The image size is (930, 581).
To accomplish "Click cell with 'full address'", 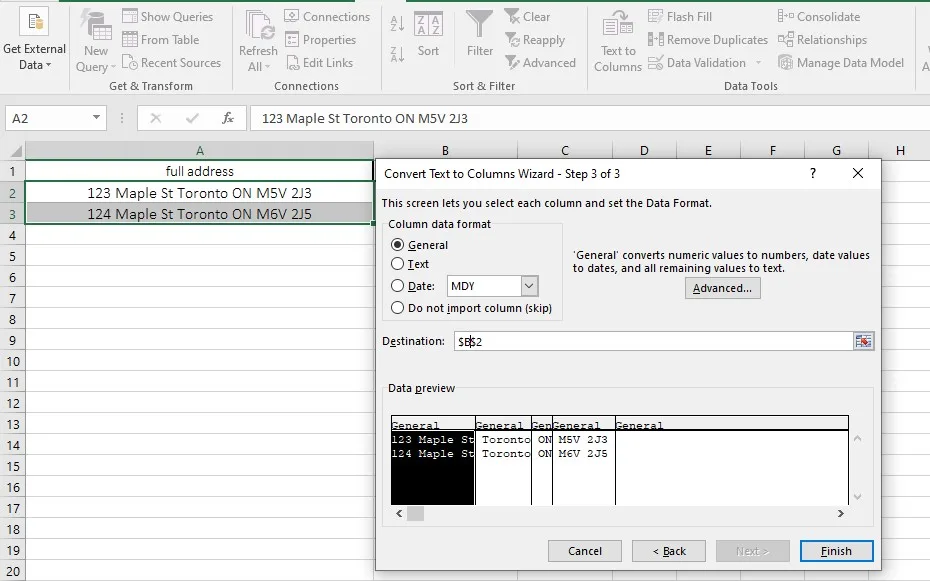I will pyautogui.click(x=199, y=171).
